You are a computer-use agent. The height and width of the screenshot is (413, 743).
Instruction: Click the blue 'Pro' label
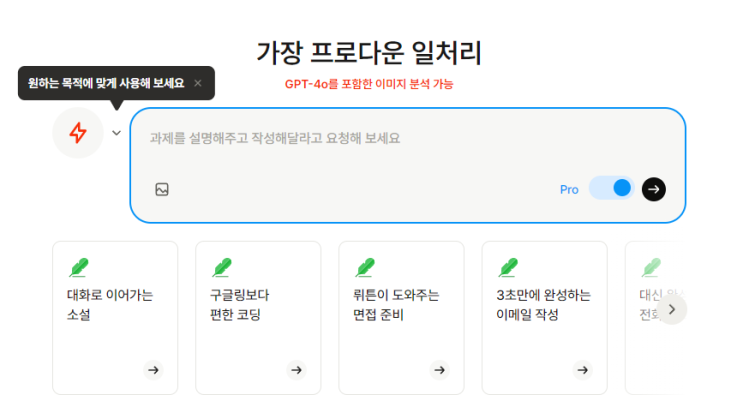pos(569,190)
